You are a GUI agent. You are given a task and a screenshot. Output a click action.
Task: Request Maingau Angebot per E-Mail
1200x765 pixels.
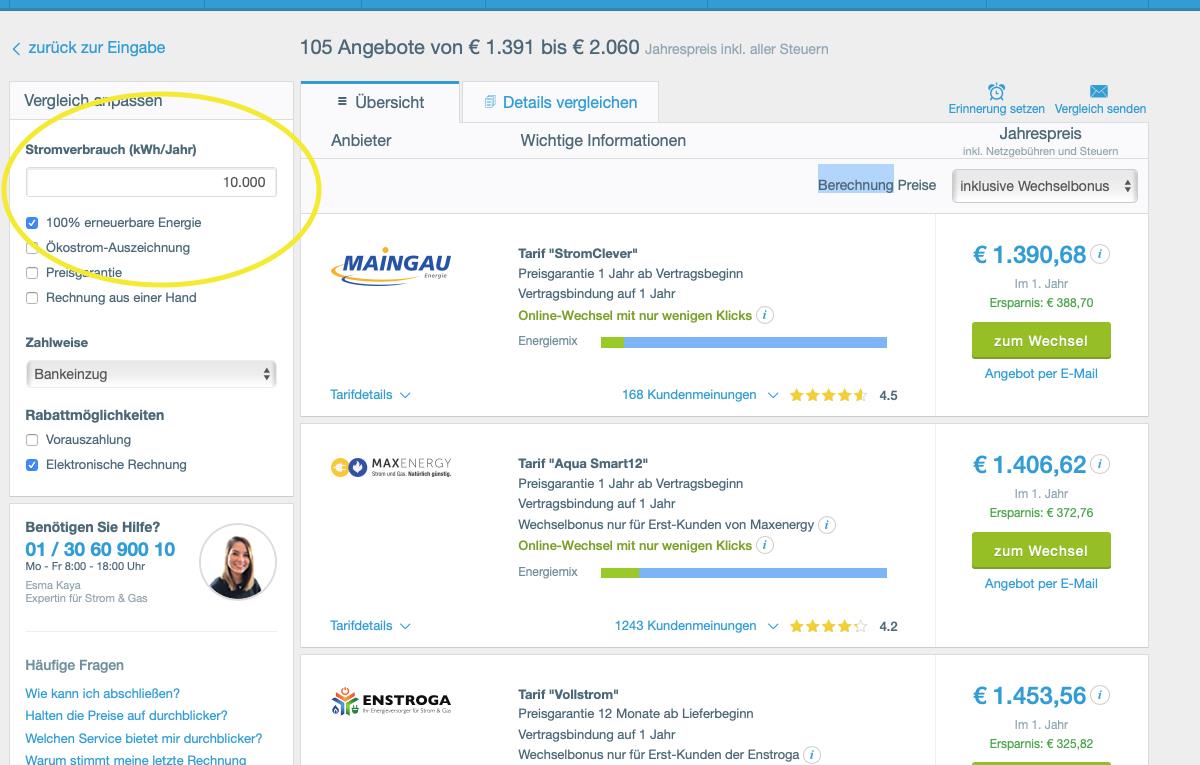click(1041, 374)
